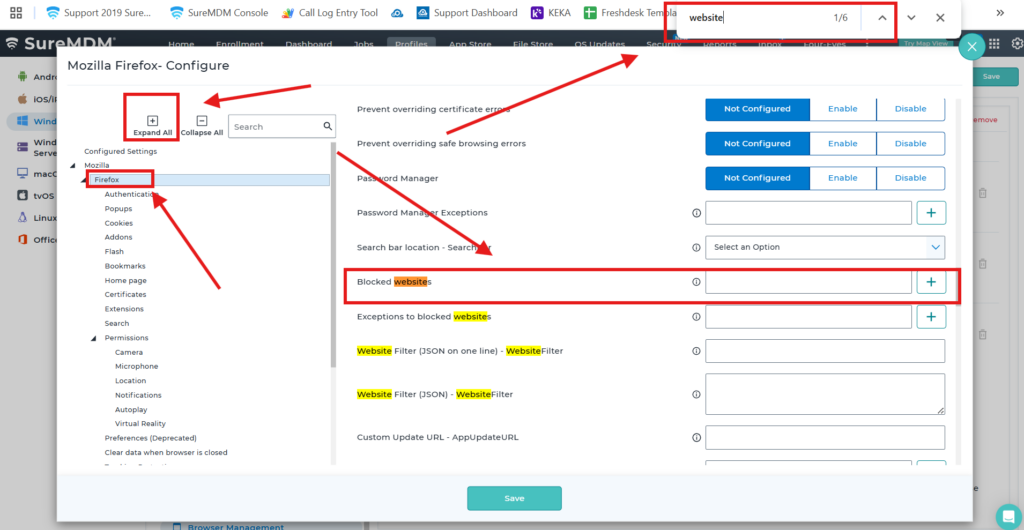
Task: Click Save in background Profiles page
Action: [991, 76]
